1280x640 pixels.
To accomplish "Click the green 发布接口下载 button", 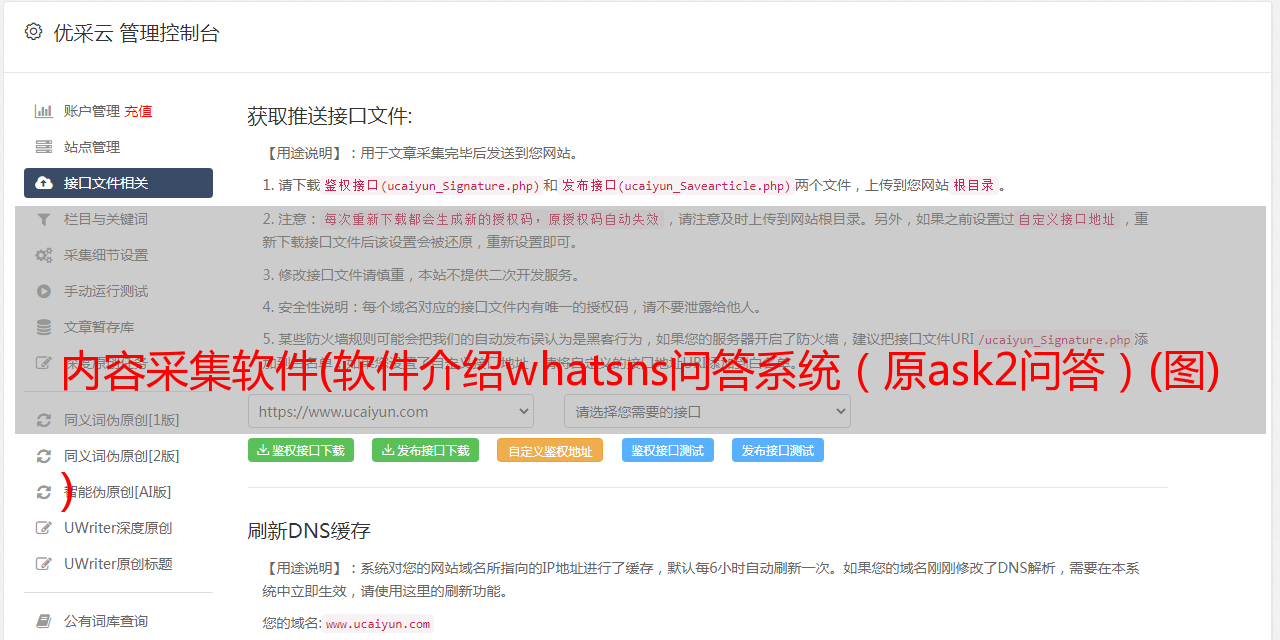I will tap(425, 450).
